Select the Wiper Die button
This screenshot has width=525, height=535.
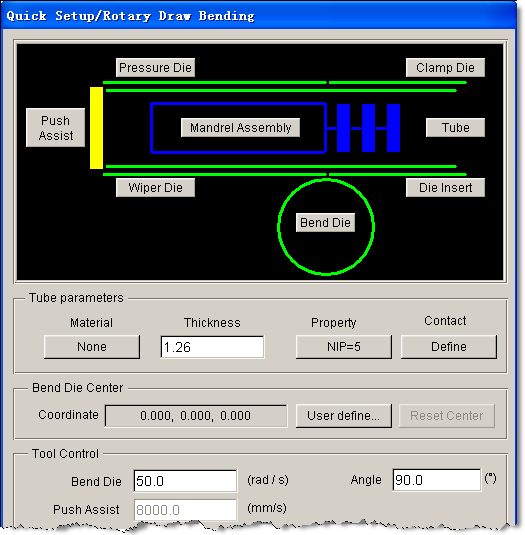[155, 188]
